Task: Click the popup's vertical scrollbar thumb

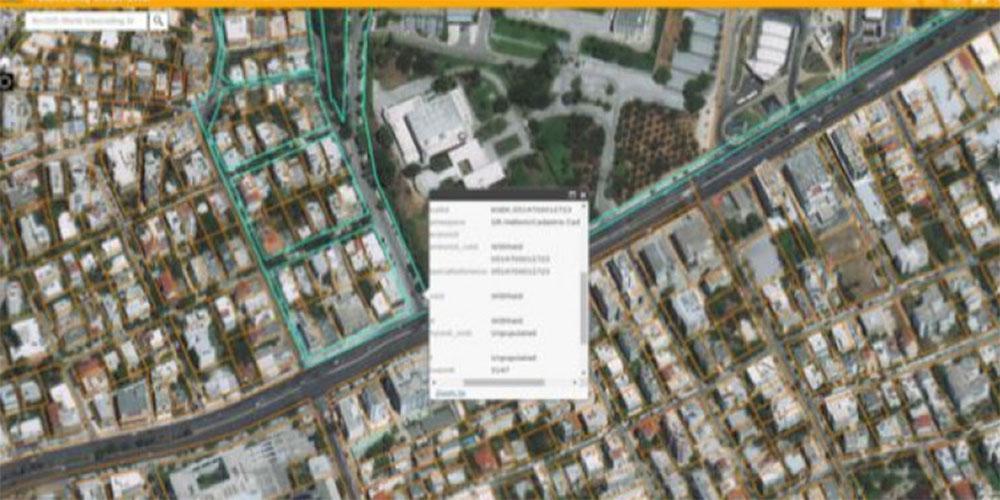Action: [584, 305]
